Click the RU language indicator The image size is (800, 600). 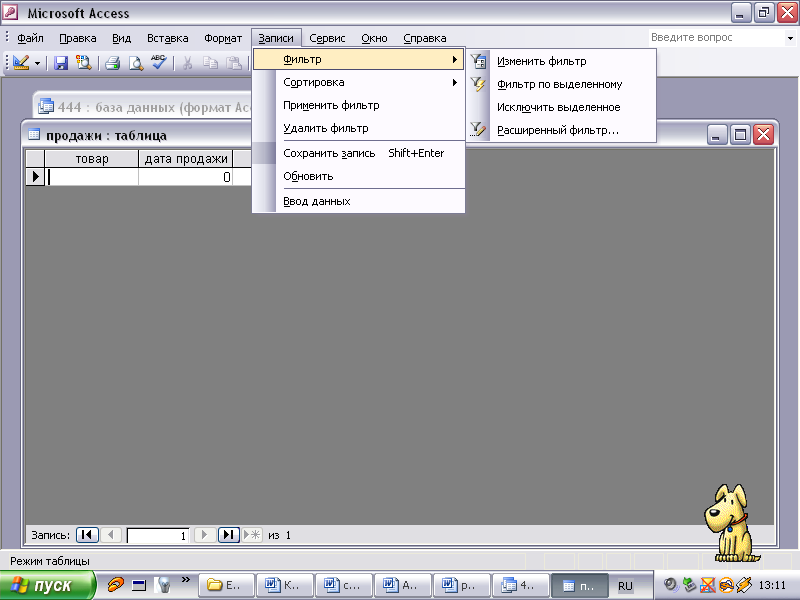coord(625,586)
